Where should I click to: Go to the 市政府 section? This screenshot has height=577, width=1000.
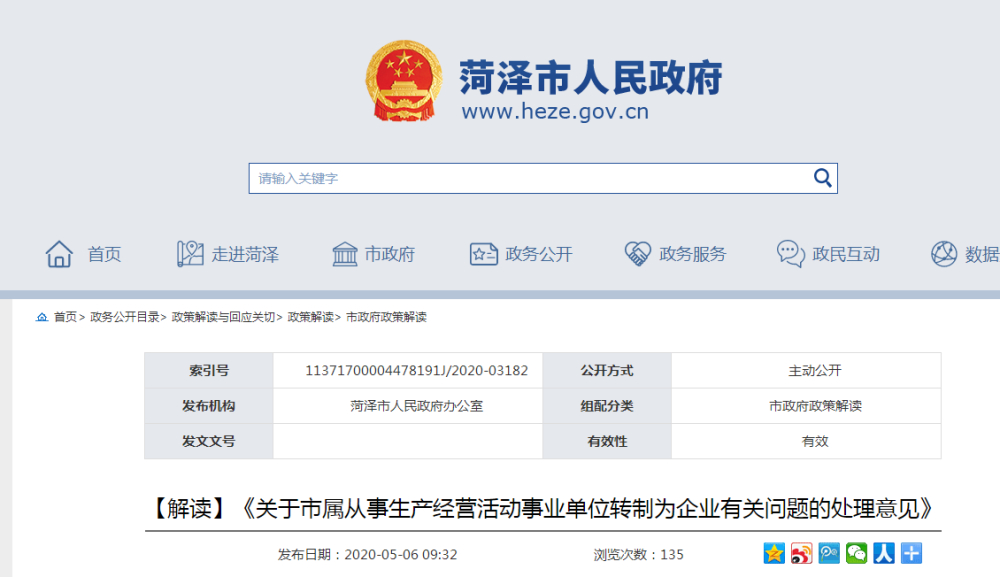[373, 254]
